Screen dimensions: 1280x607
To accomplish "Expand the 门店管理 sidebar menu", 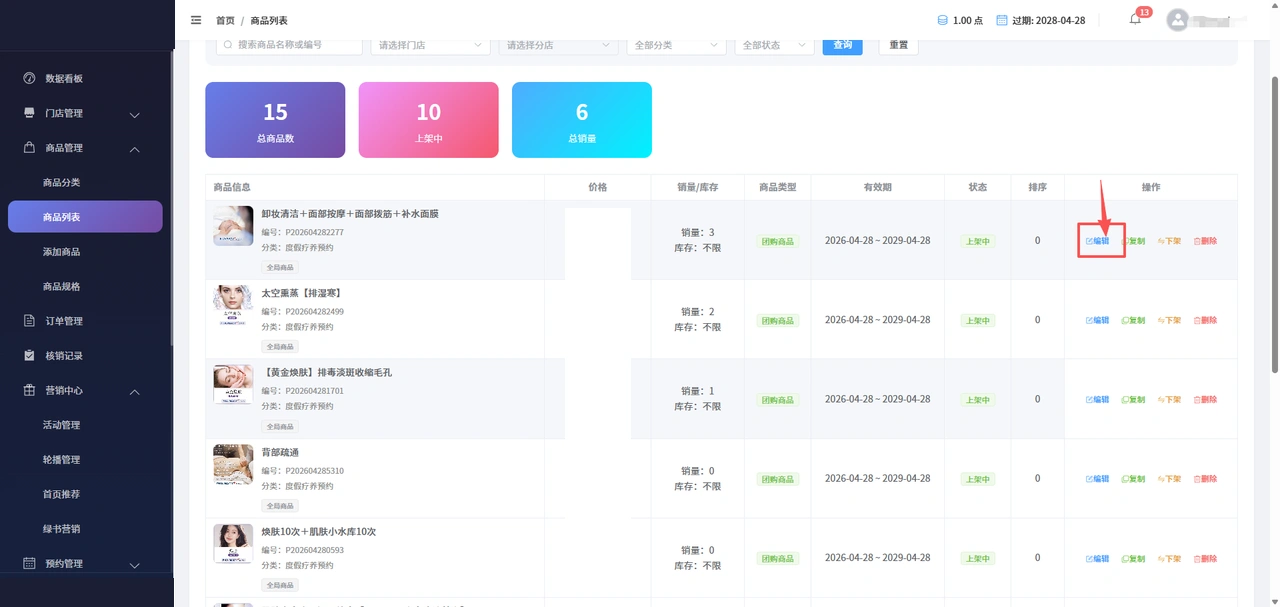I will click(85, 114).
